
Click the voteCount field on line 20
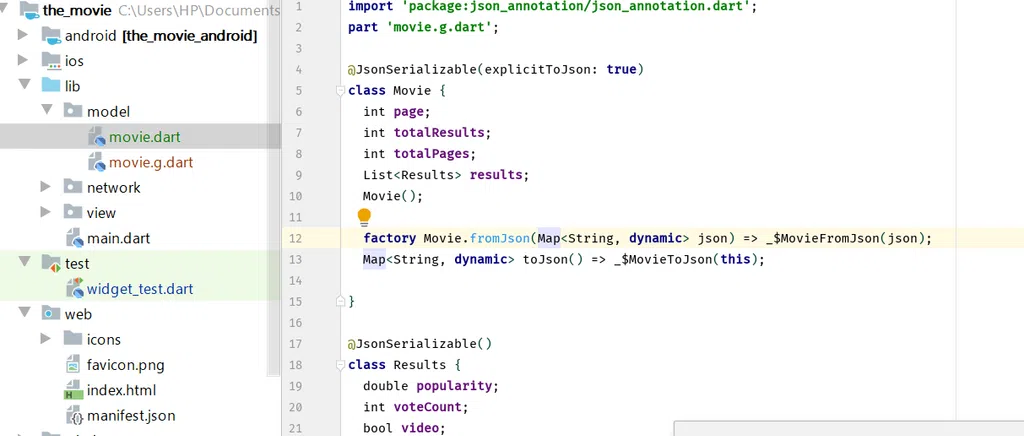tap(428, 407)
